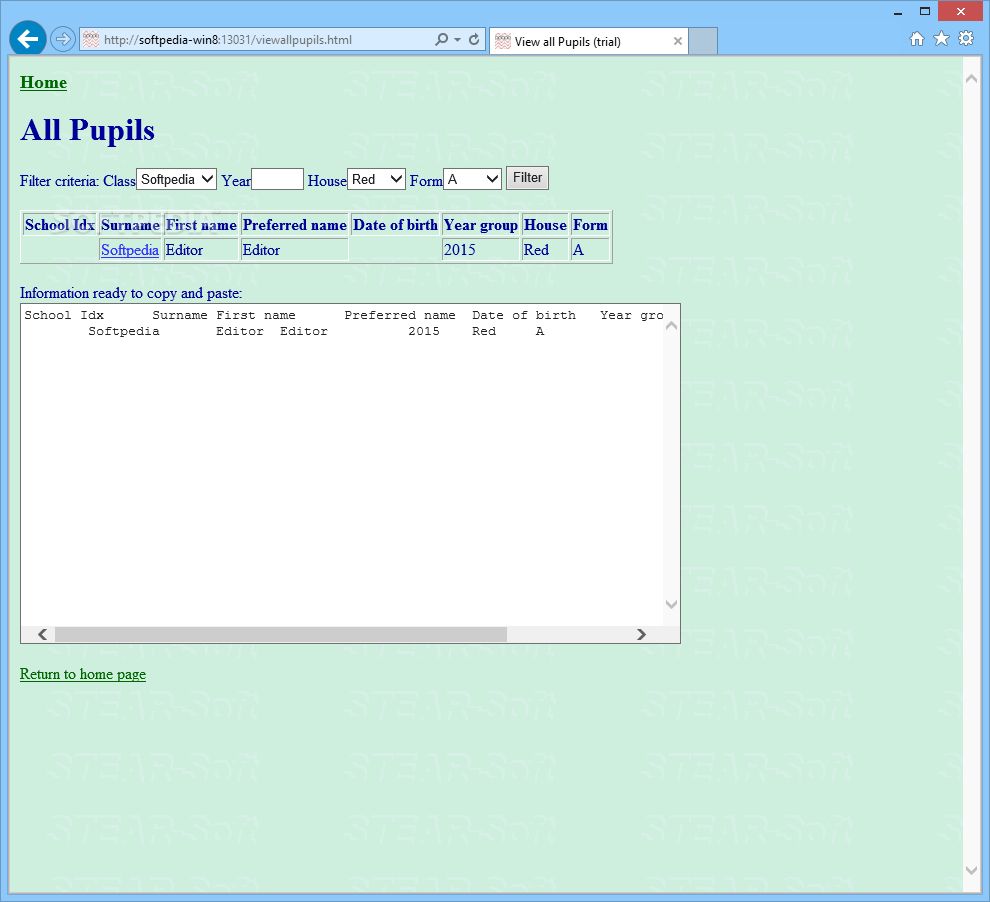This screenshot has width=990, height=902.
Task: Click the search magnifier in address bar
Action: point(441,39)
